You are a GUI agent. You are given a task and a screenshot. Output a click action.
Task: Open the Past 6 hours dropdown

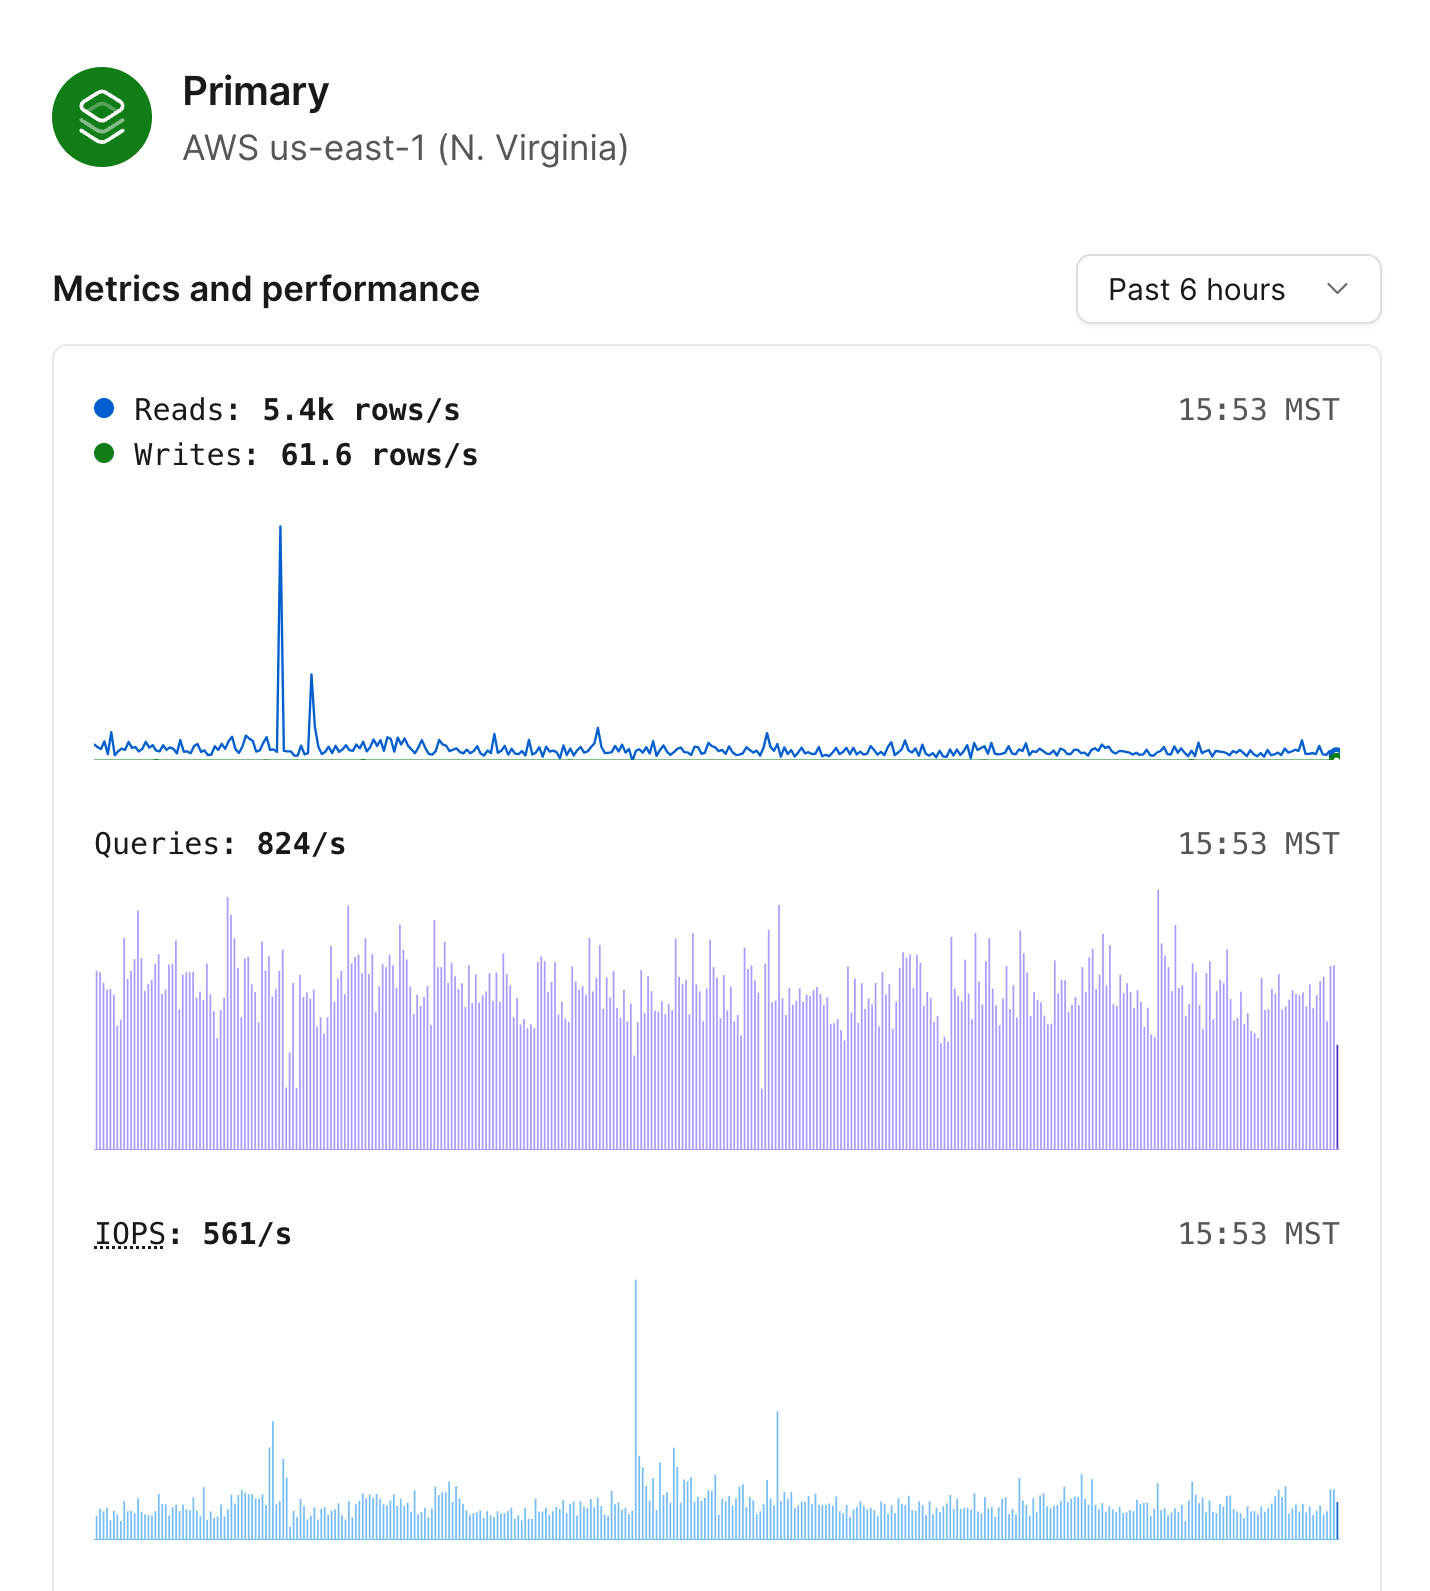coord(1228,289)
